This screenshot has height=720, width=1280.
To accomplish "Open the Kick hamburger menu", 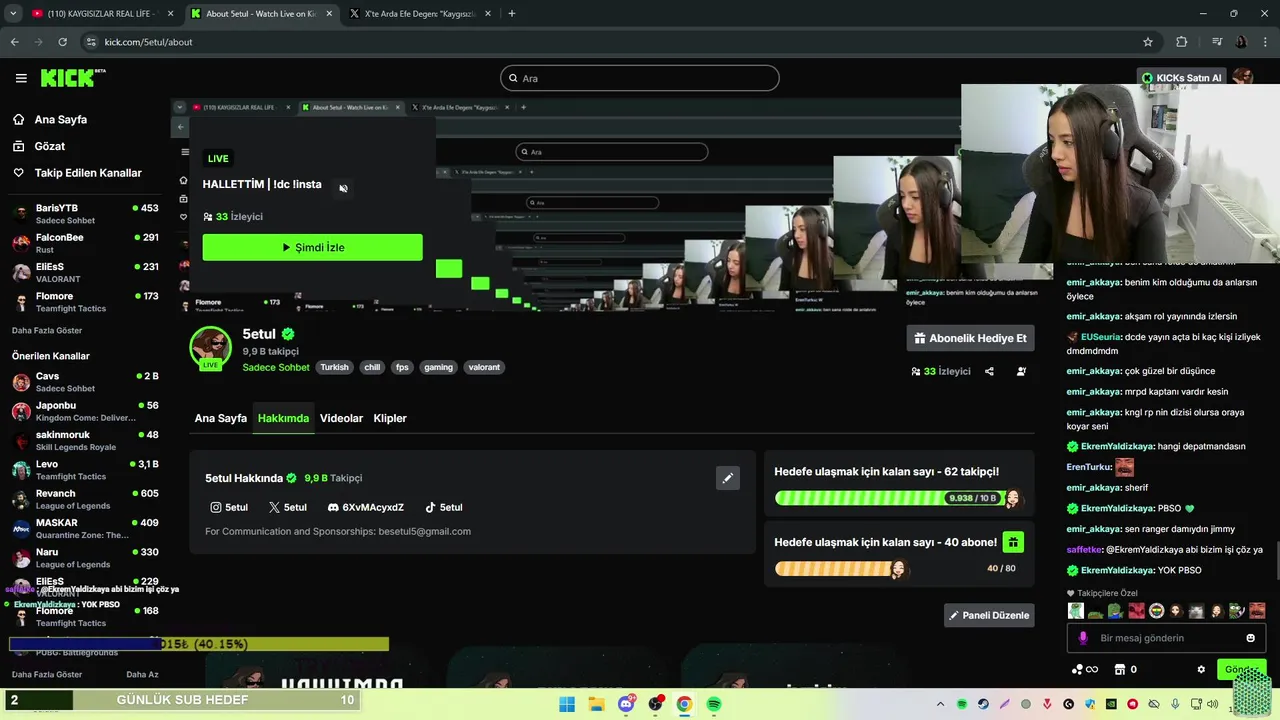I will (21, 78).
